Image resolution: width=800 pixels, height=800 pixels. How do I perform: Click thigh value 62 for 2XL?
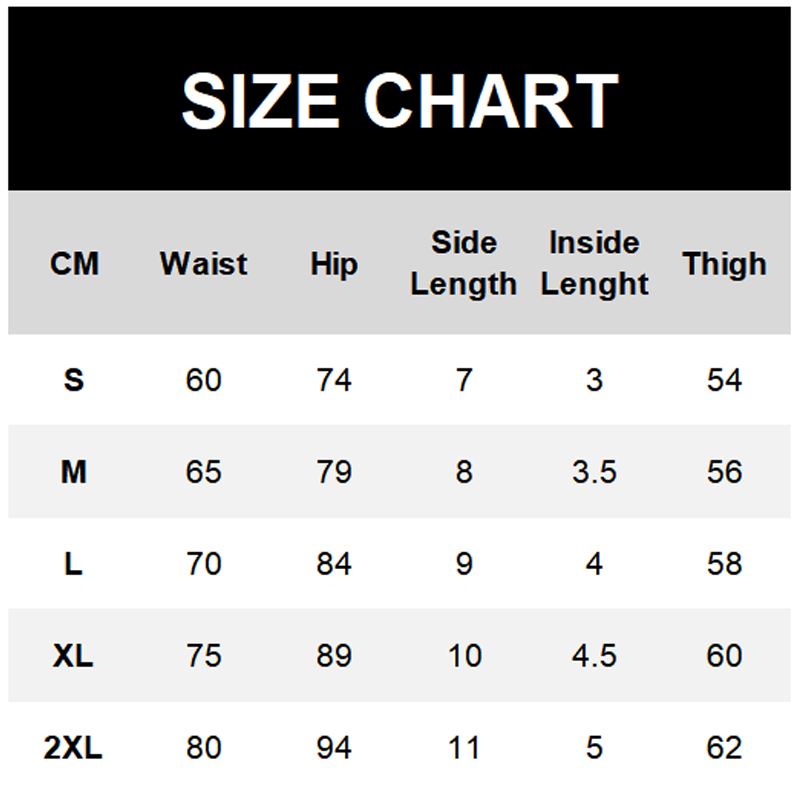tap(724, 748)
